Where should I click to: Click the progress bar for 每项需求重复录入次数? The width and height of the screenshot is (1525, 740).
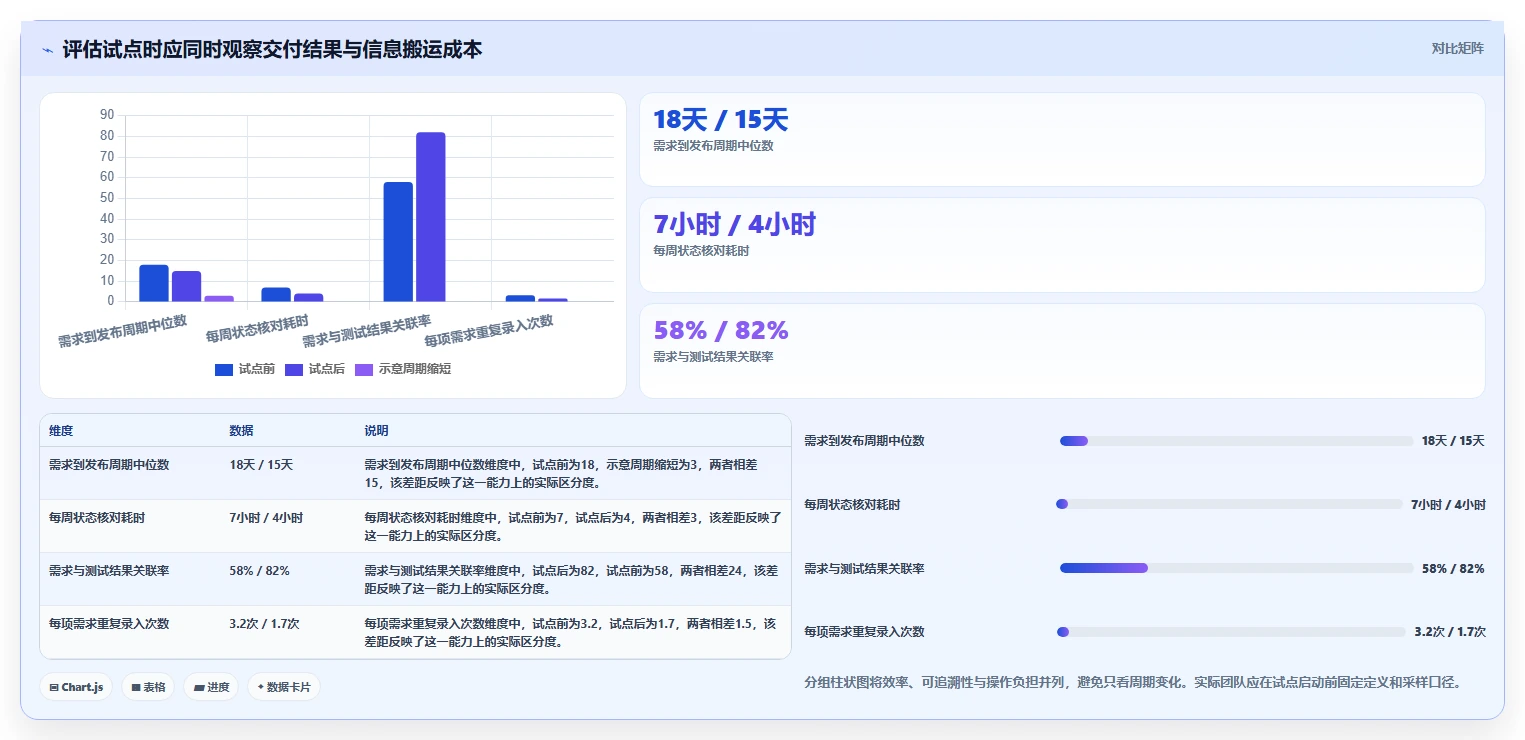click(x=1231, y=632)
